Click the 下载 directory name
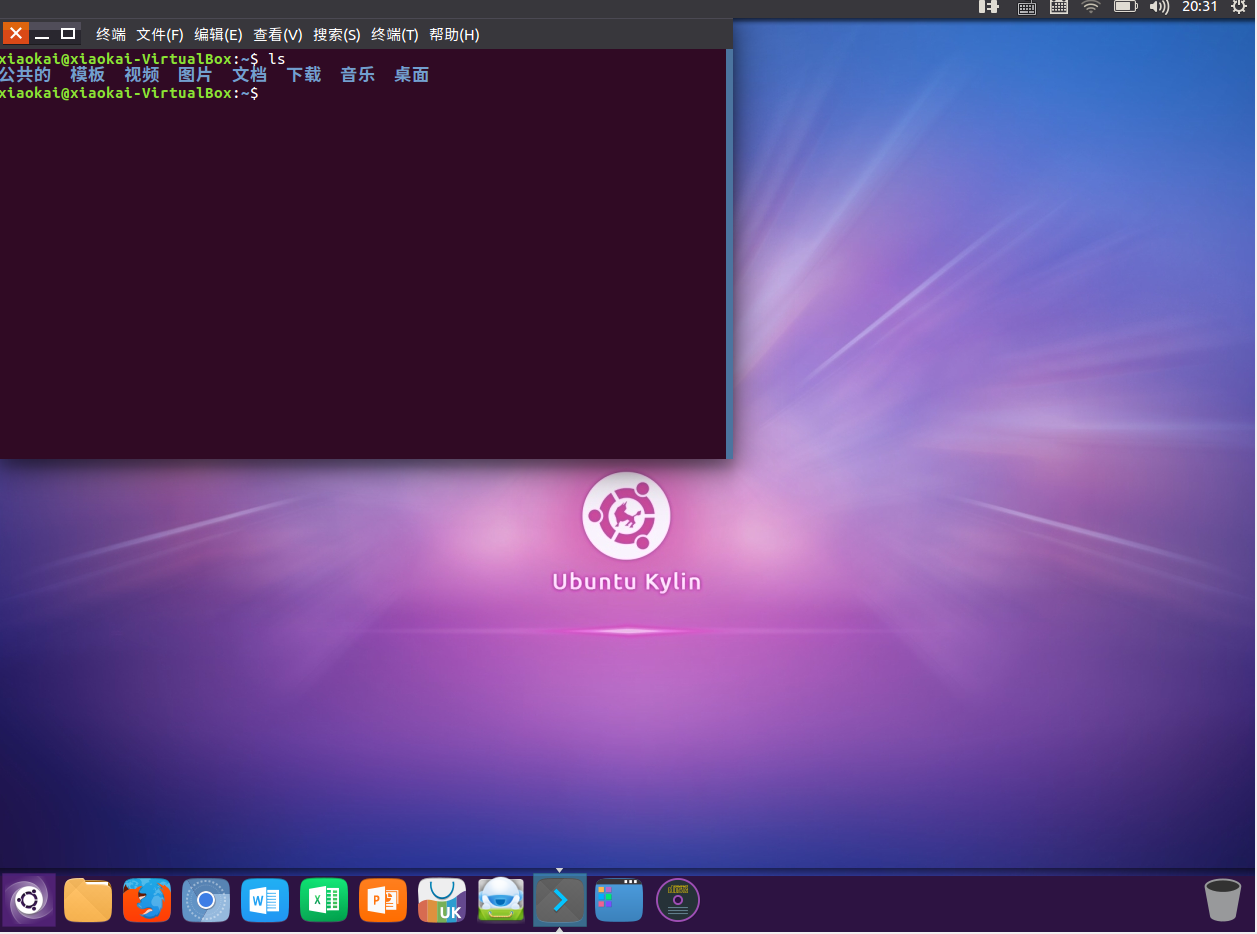The height and width of the screenshot is (934, 1257). pyautogui.click(x=304, y=75)
